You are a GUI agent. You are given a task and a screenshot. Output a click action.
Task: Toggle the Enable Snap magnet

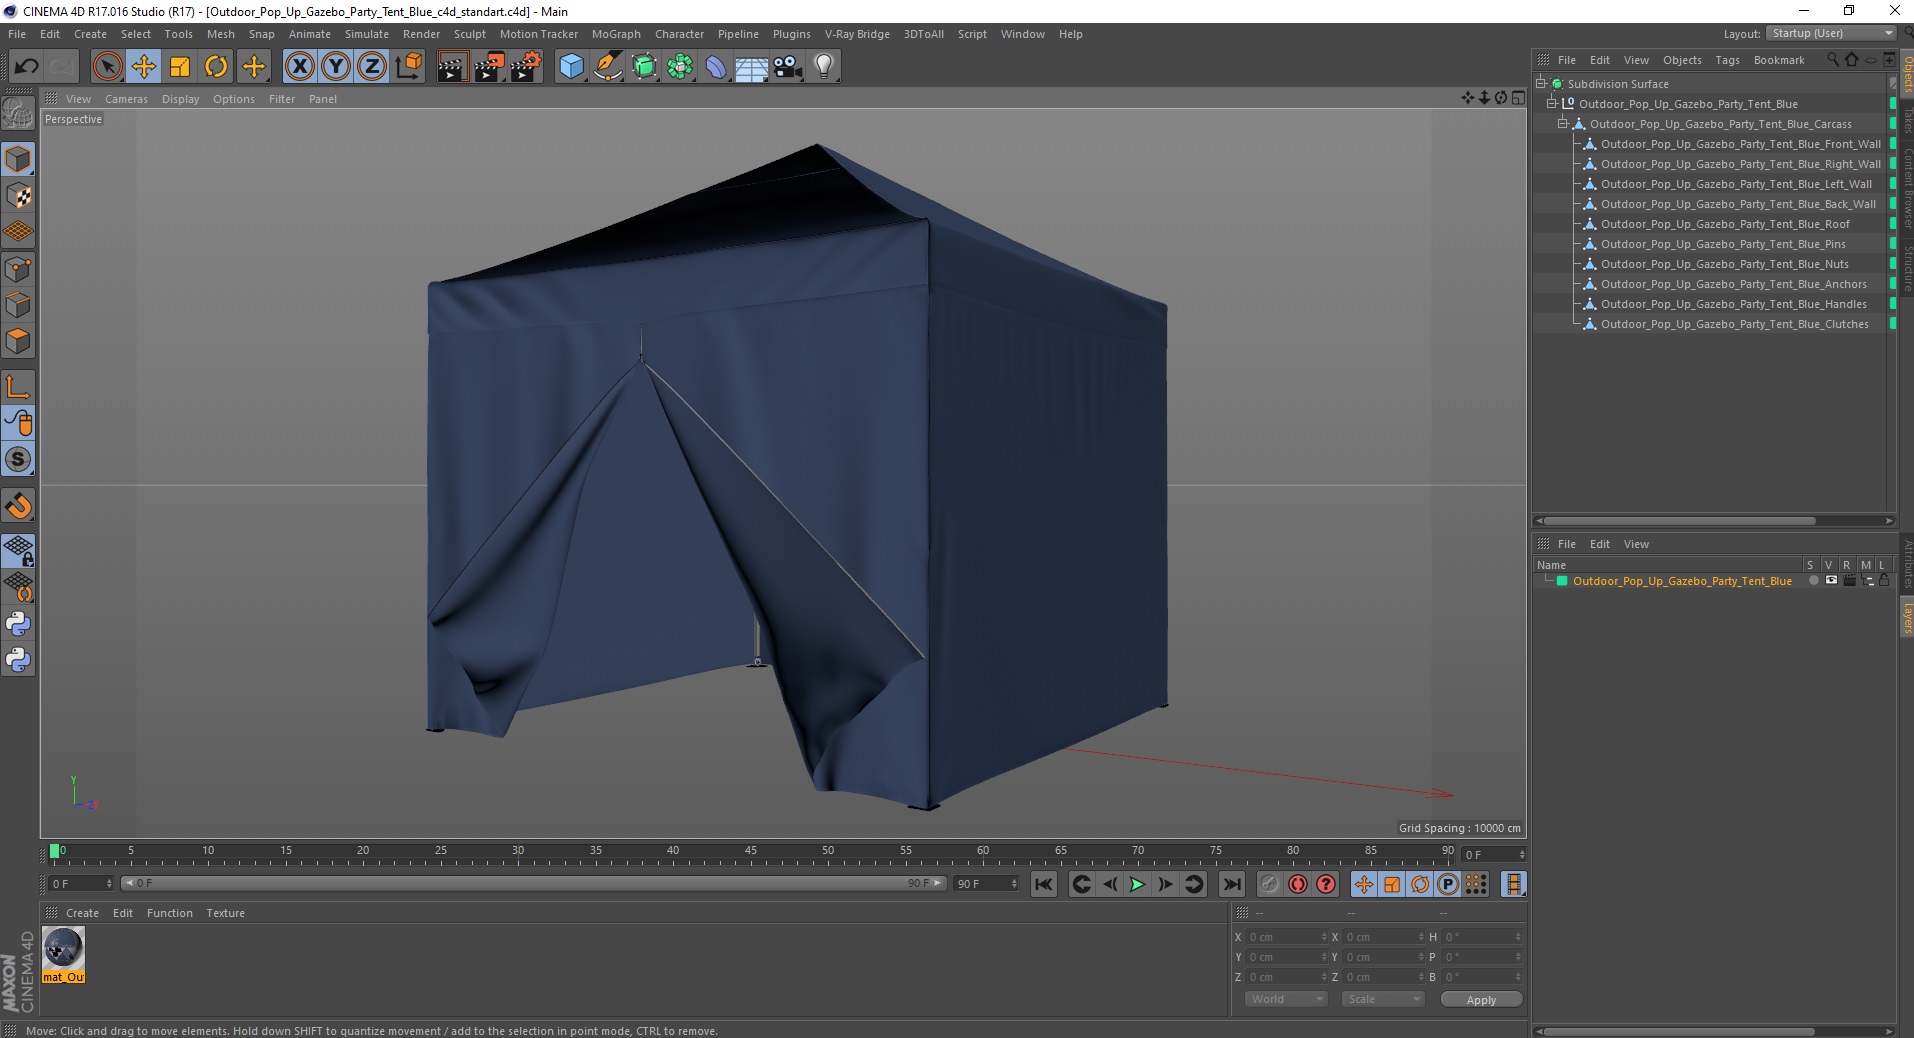18,506
